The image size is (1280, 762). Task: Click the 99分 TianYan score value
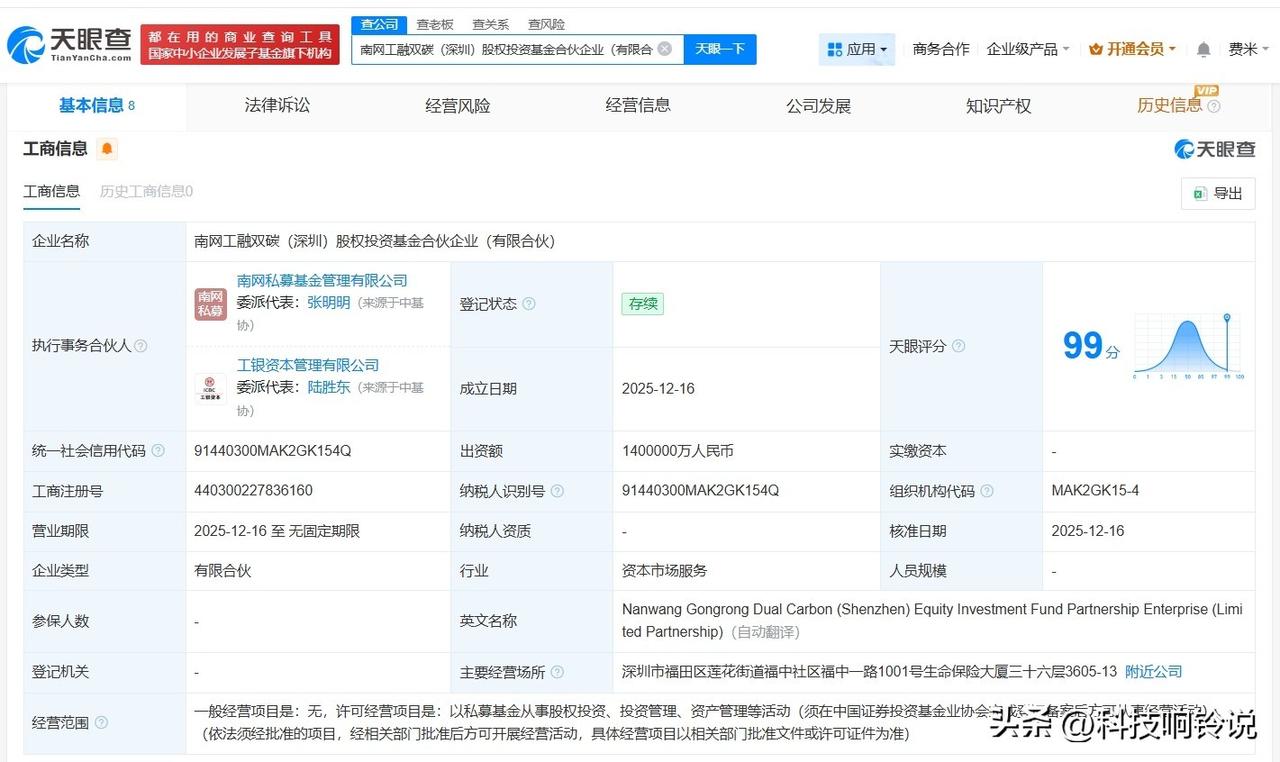[x=1091, y=346]
